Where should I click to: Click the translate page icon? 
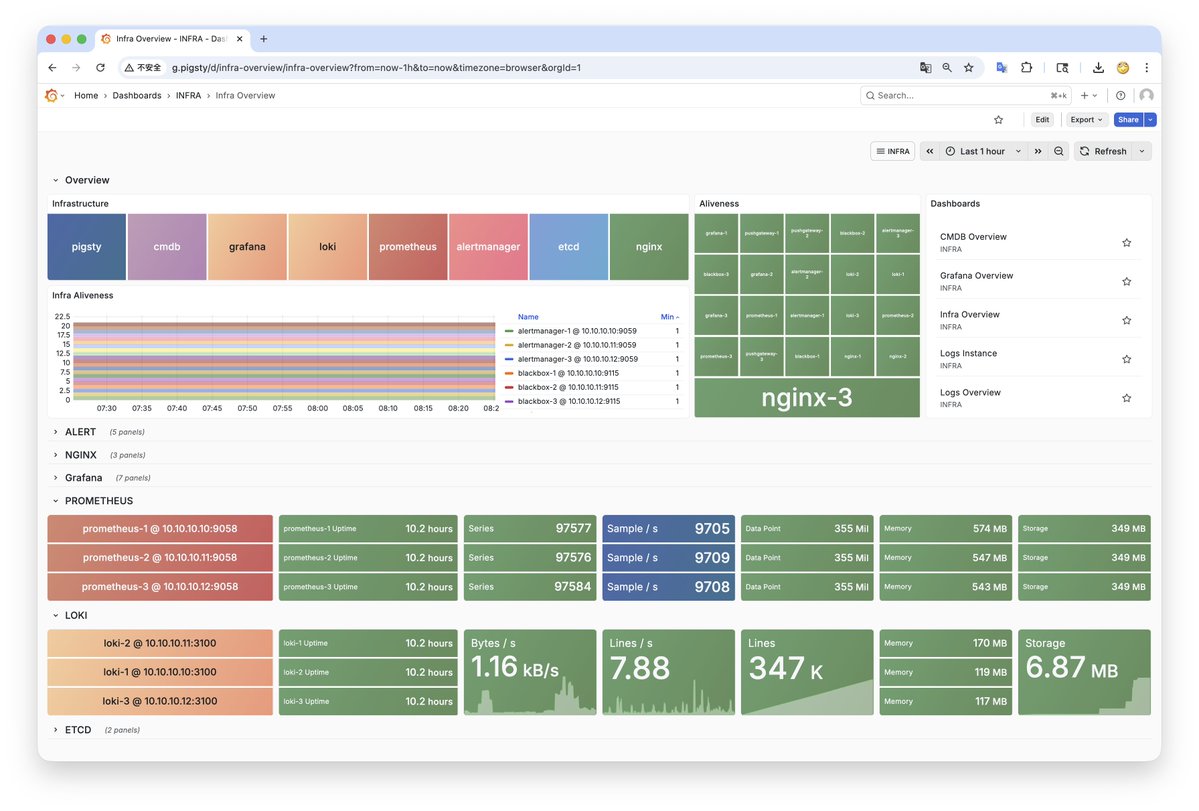[925, 67]
